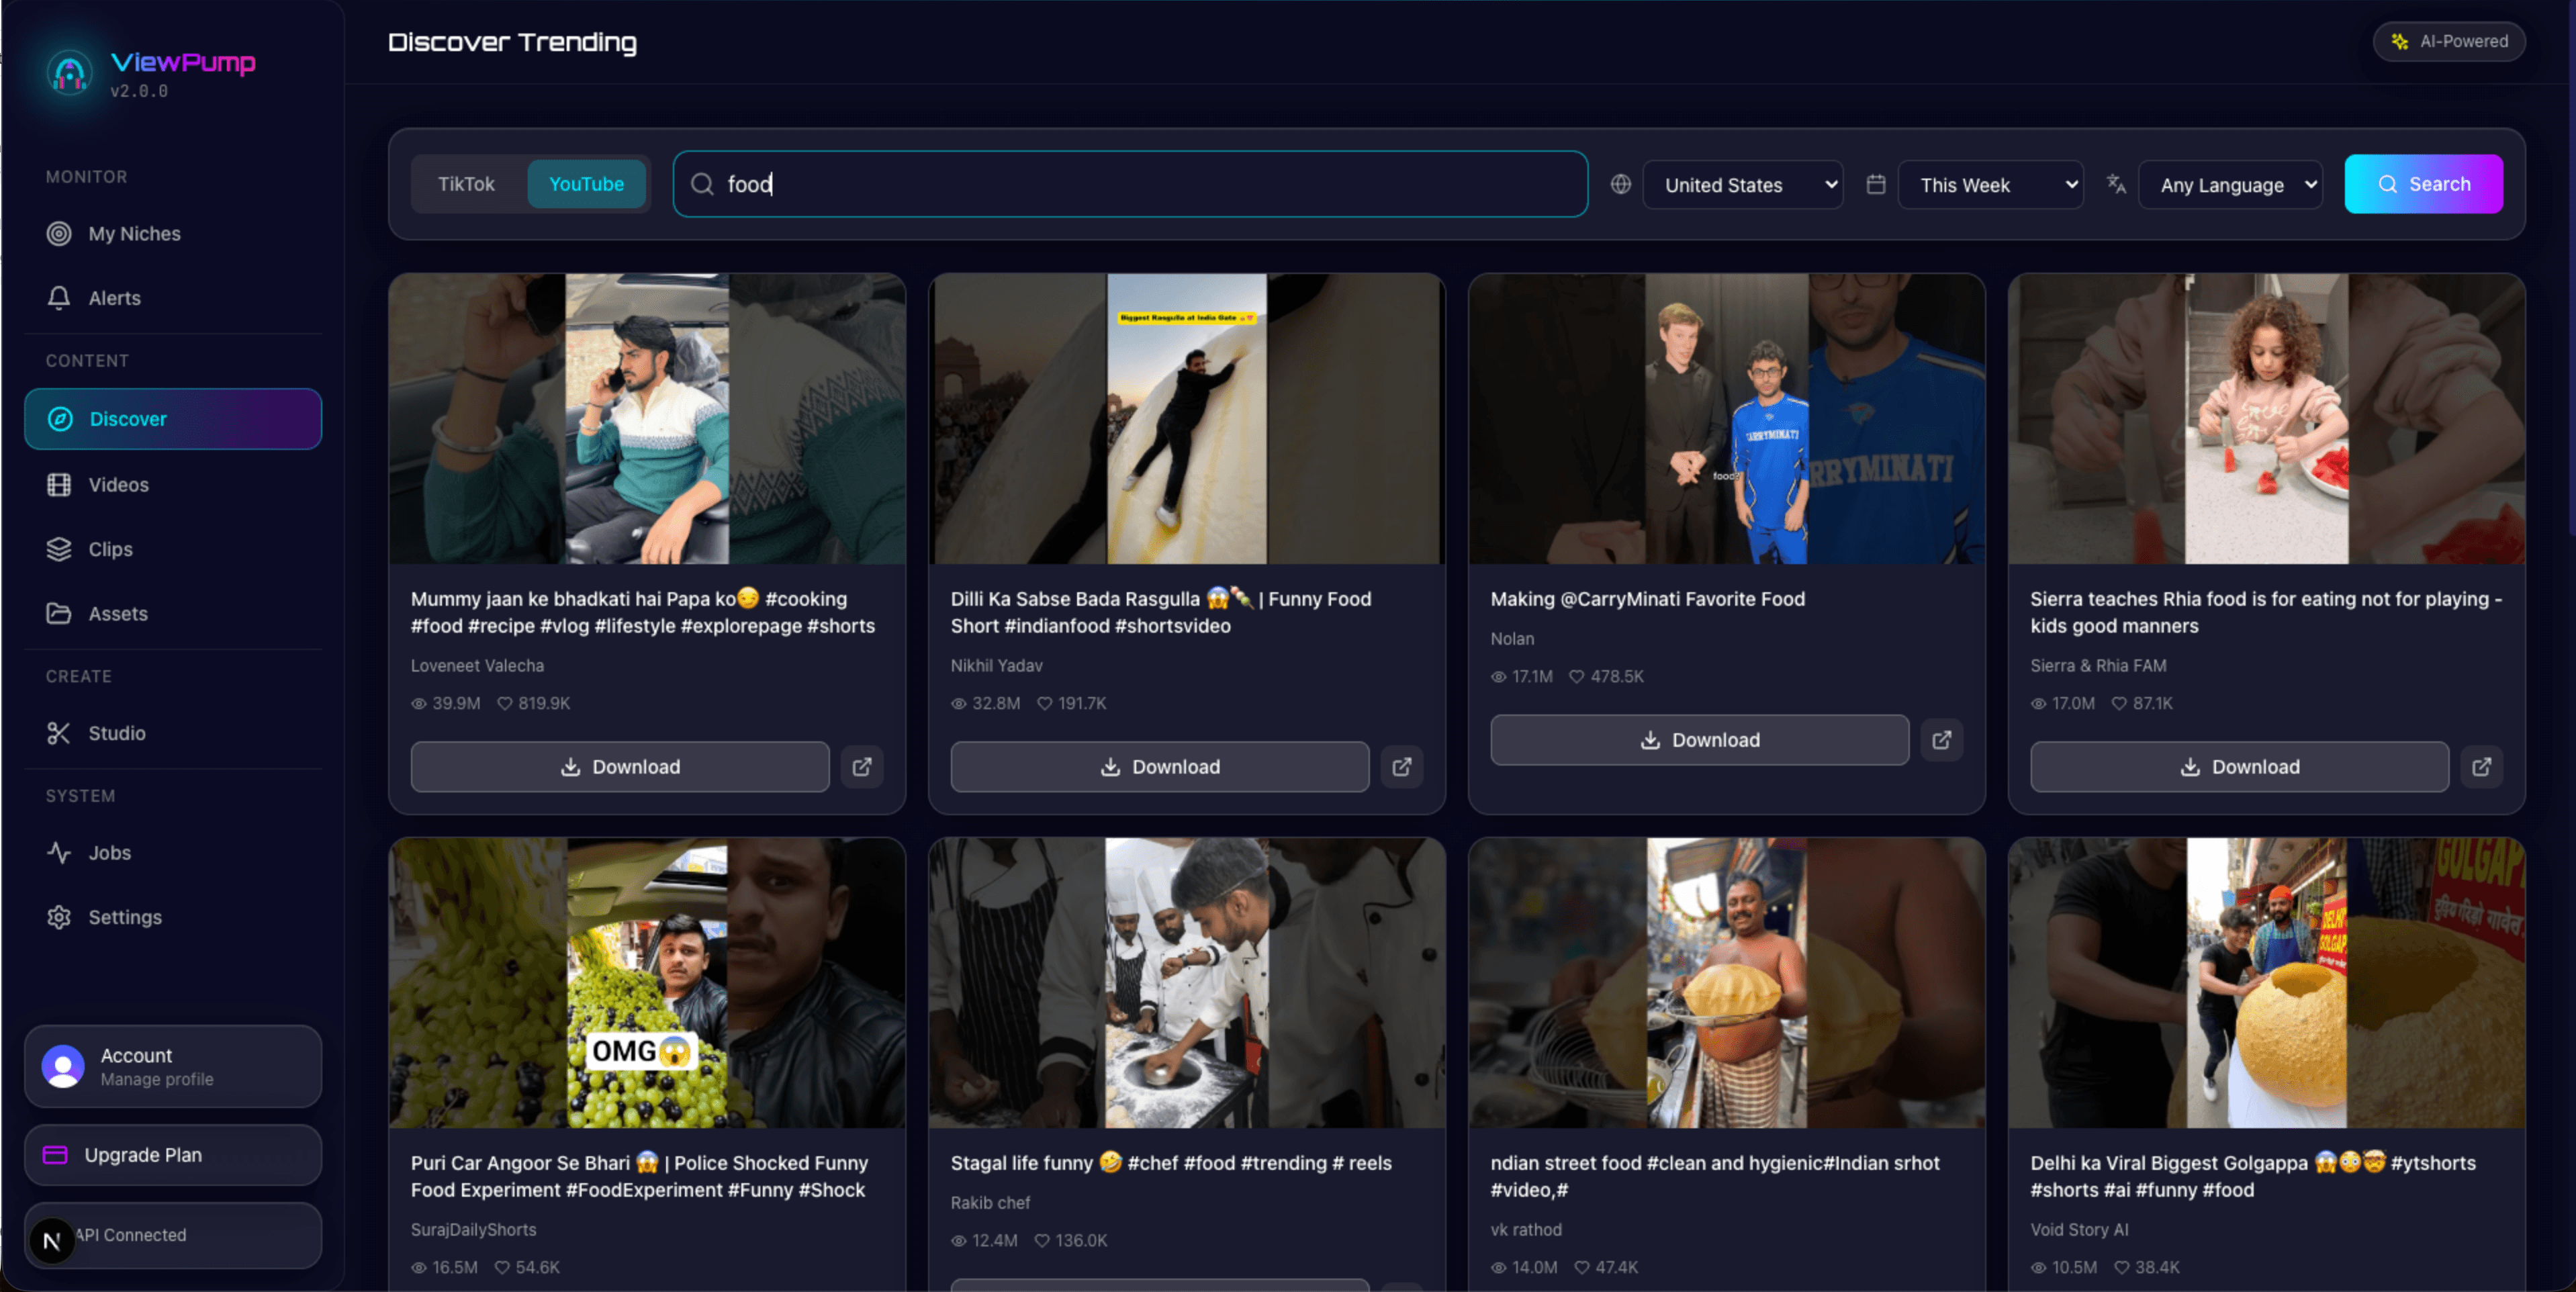Click the Assets folder icon

pos(60,613)
